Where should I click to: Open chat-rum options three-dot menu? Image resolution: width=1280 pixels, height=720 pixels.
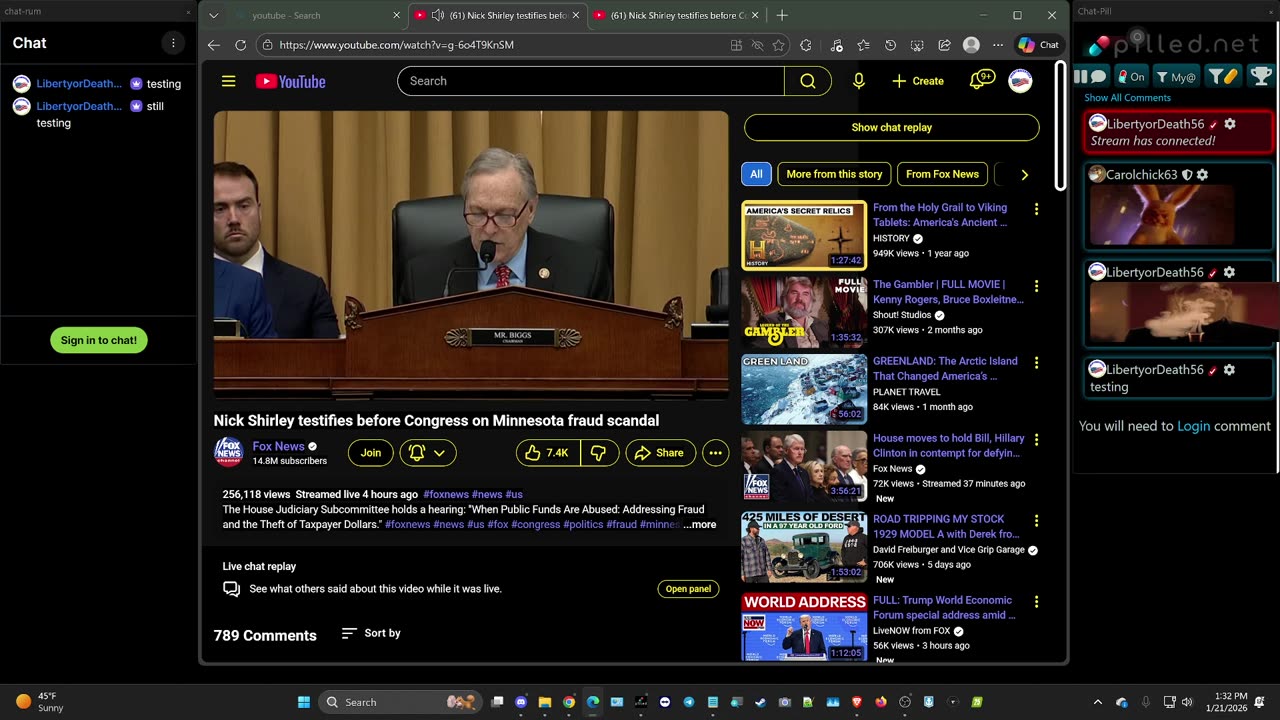click(x=173, y=43)
